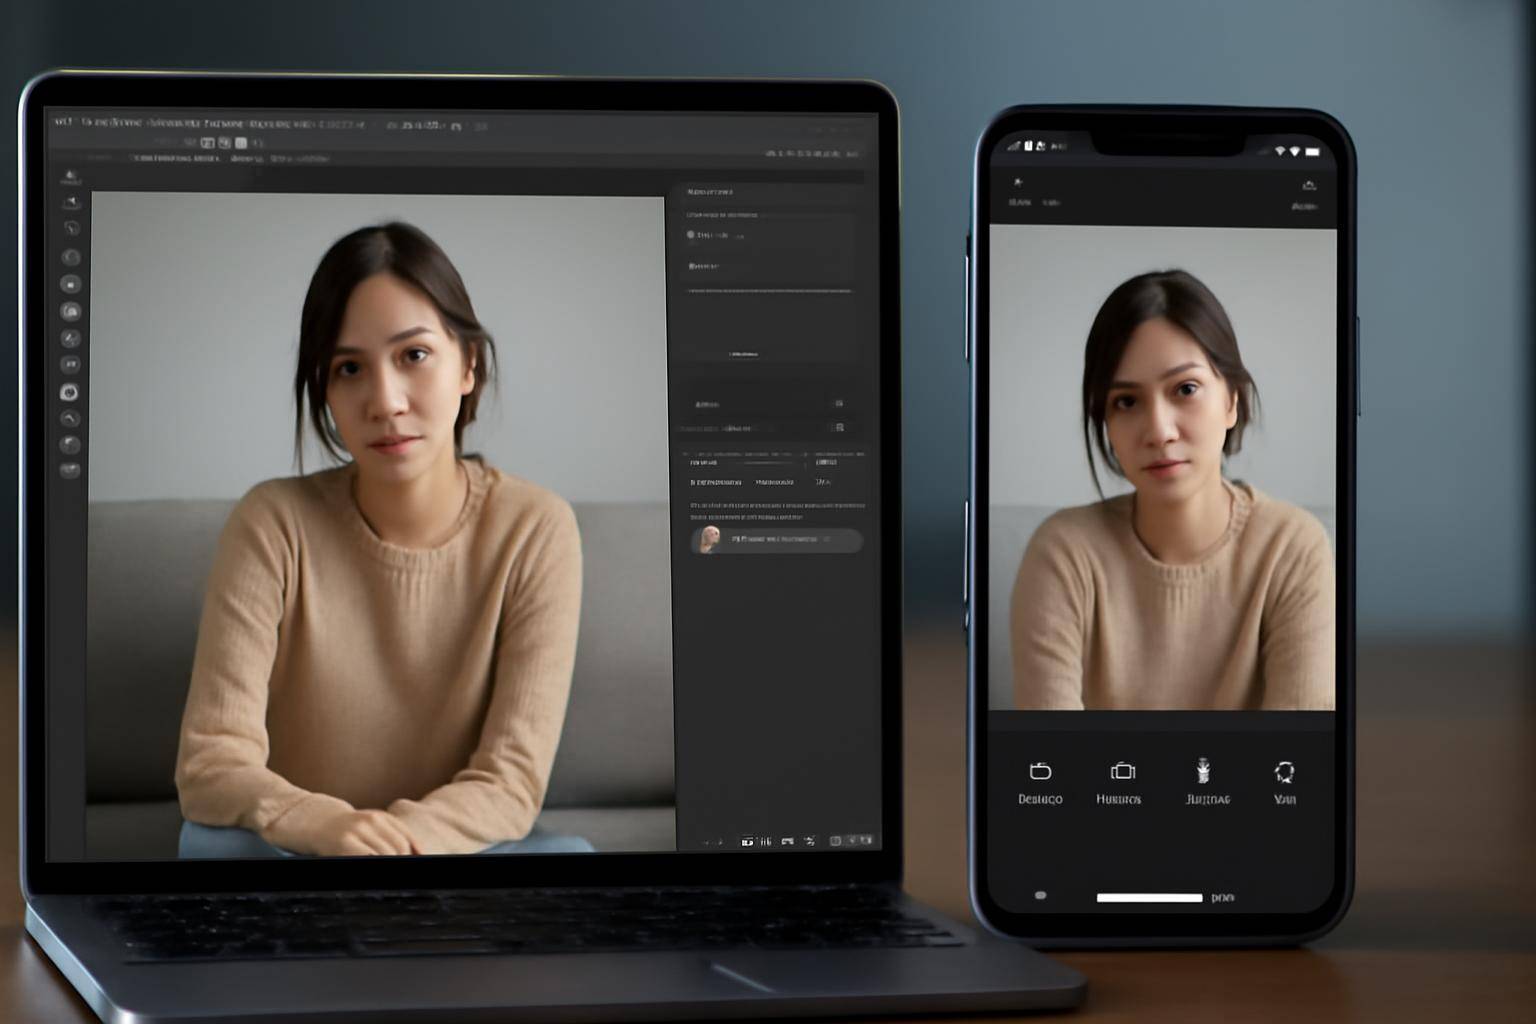
Task: Tap the back icon at phone's top left
Action: 1017,183
